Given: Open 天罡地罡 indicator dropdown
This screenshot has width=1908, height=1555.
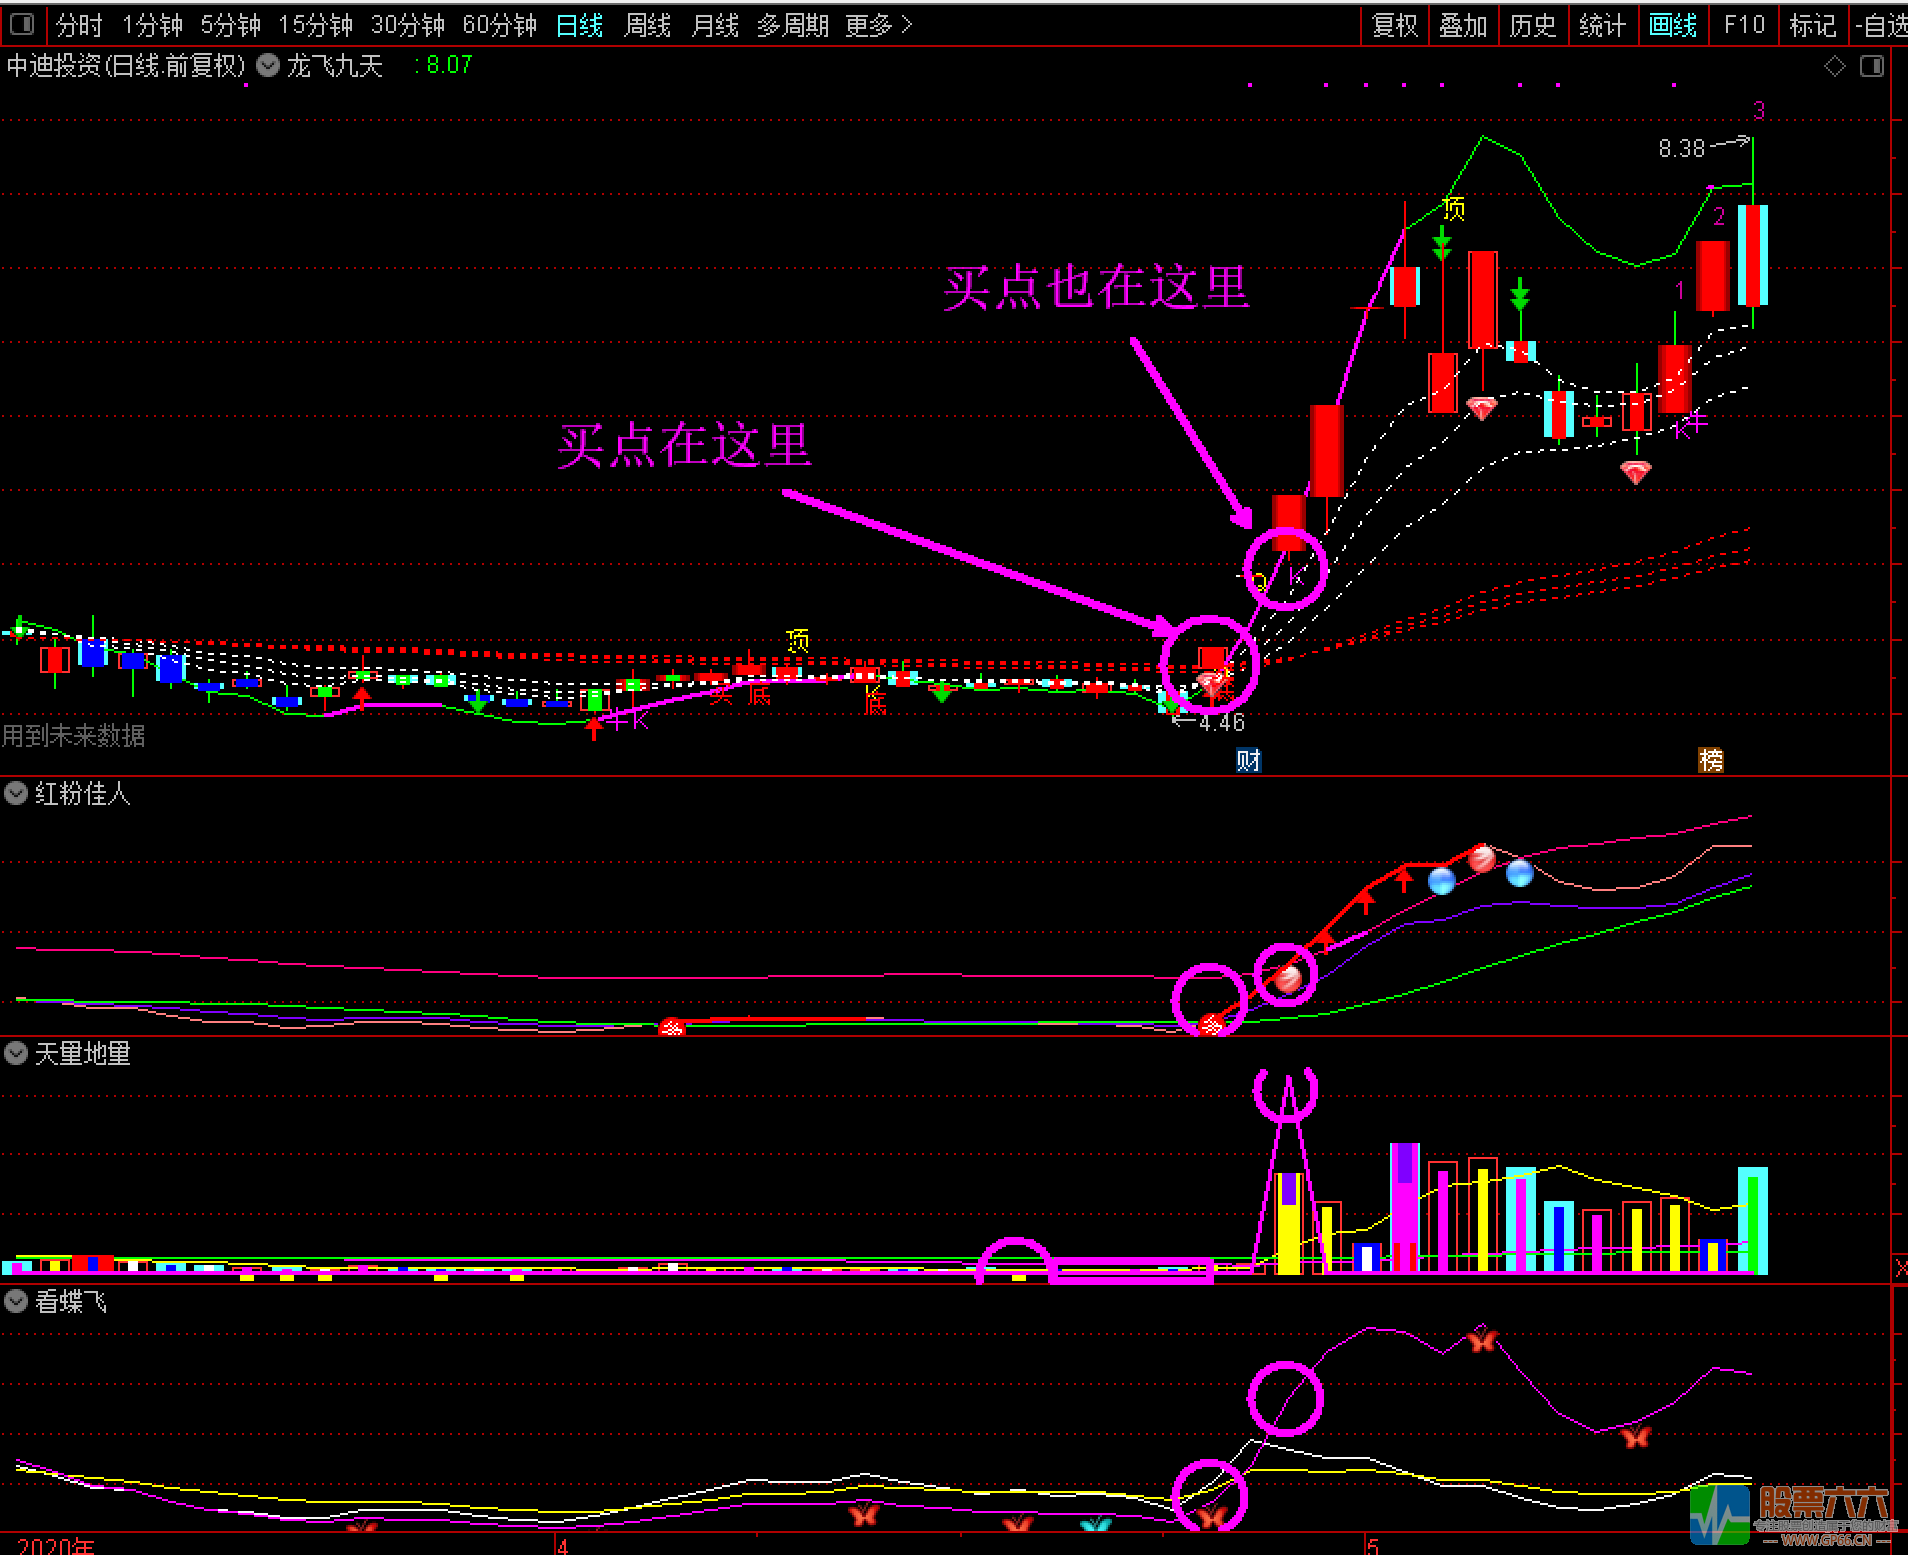Looking at the screenshot, I should (16, 1053).
